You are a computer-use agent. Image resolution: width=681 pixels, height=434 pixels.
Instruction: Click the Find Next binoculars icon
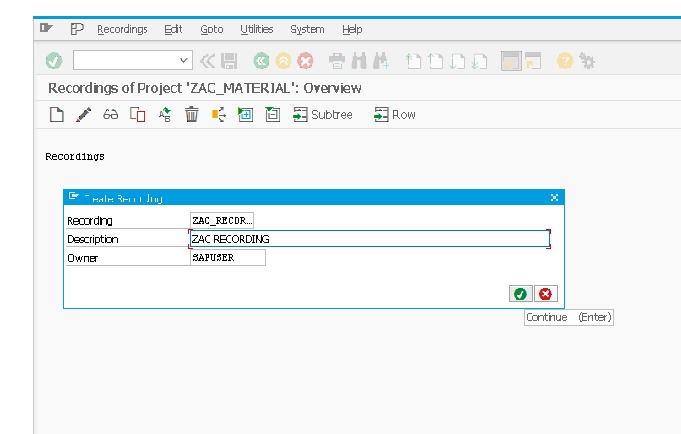tap(381, 61)
